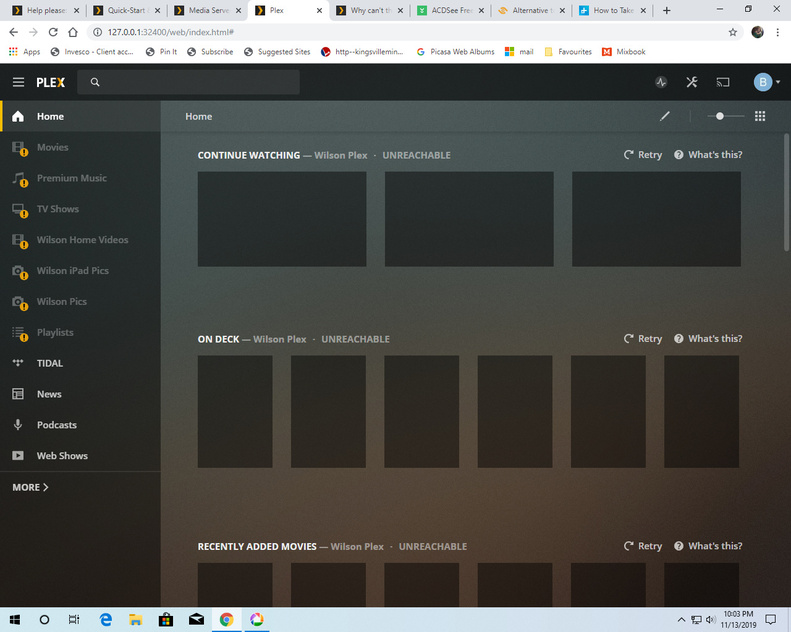Switch to 'How to Take' browser tab

pyautogui.click(x=612, y=10)
